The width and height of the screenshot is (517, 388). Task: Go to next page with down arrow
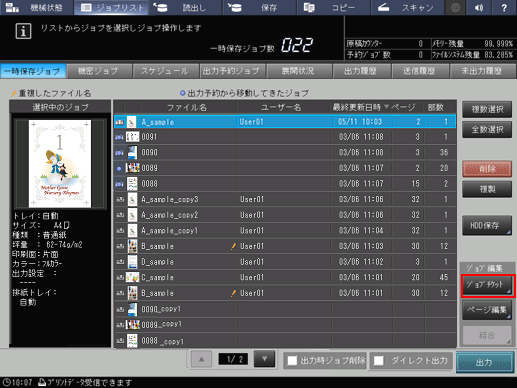[x=264, y=359]
